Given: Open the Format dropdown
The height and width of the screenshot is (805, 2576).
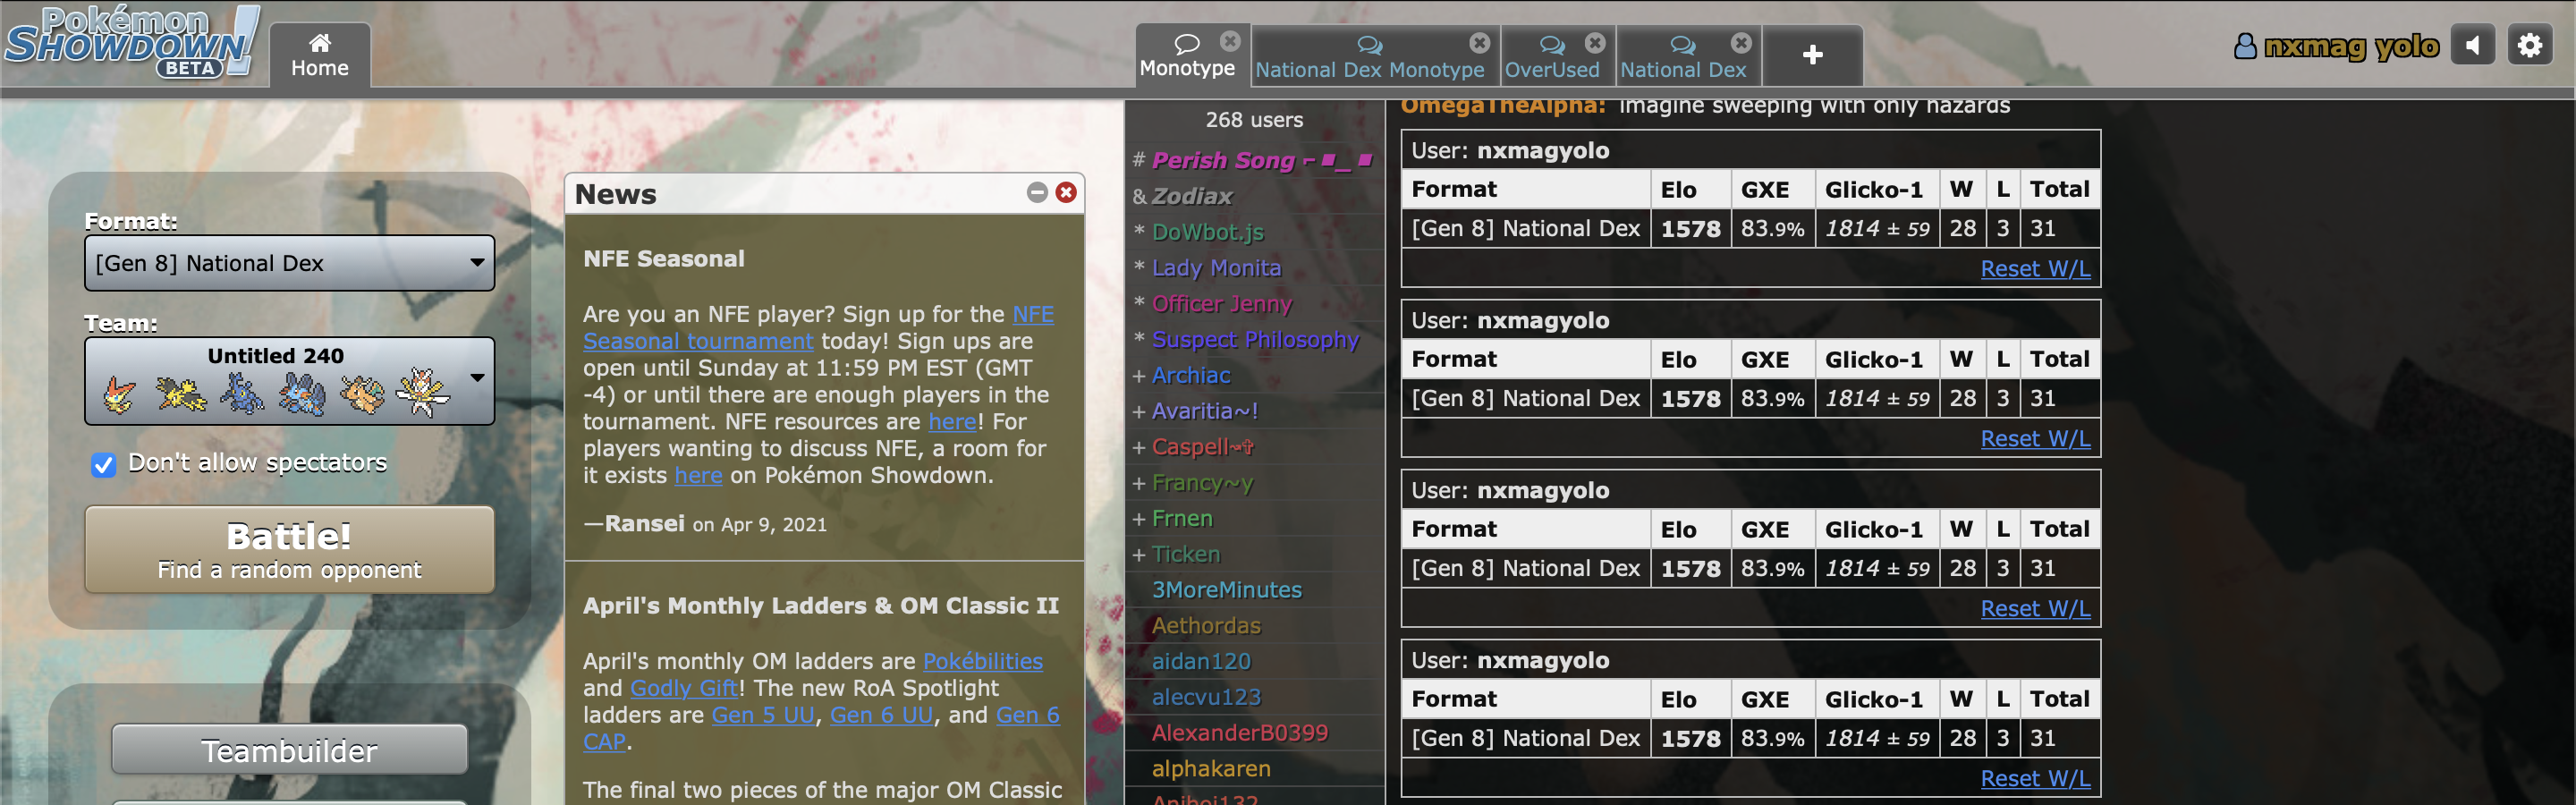Looking at the screenshot, I should [x=289, y=263].
